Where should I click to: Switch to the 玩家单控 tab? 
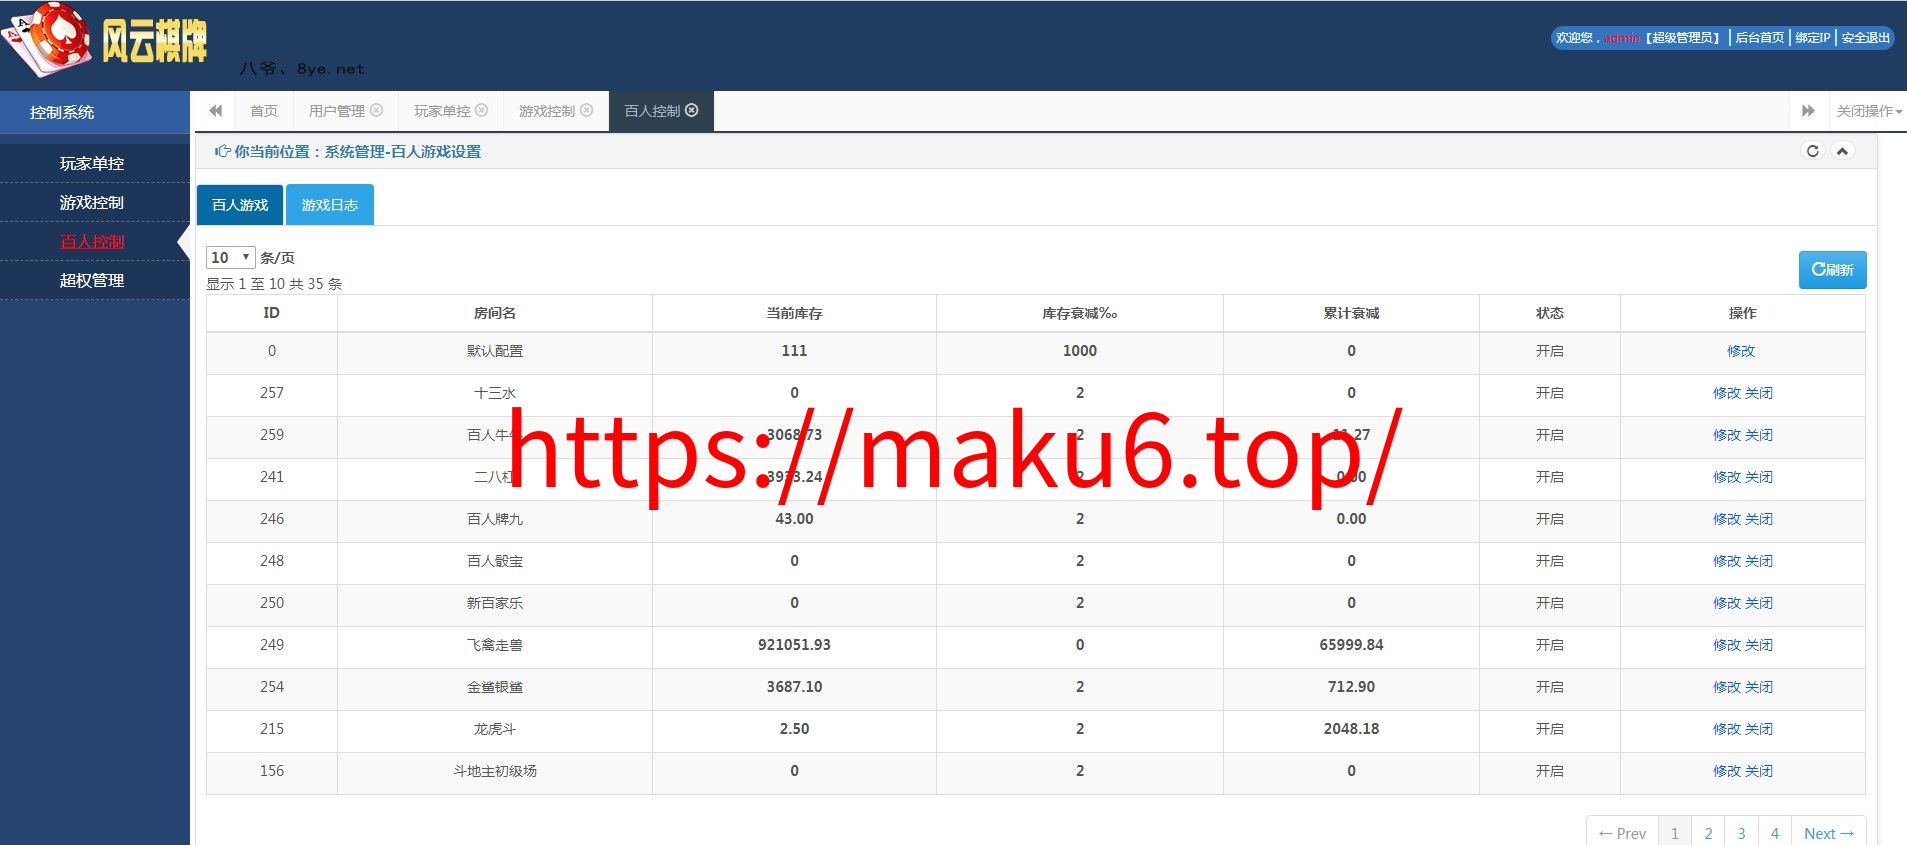point(442,111)
